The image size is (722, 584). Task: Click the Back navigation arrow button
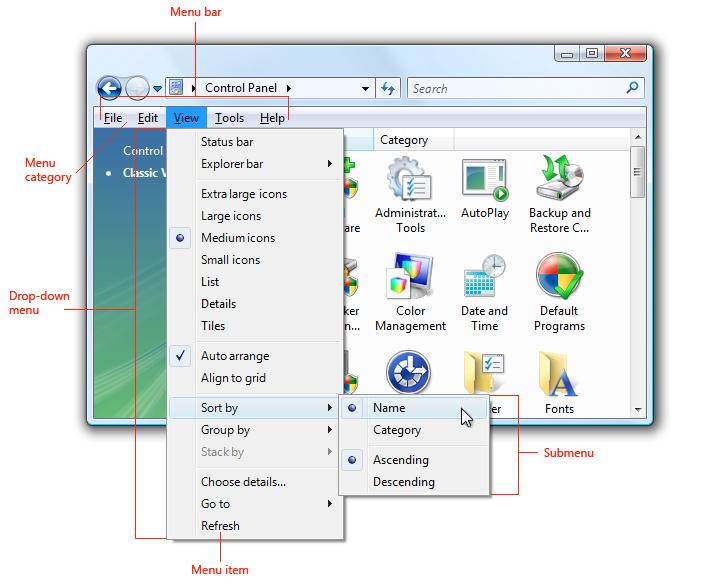pyautogui.click(x=109, y=89)
